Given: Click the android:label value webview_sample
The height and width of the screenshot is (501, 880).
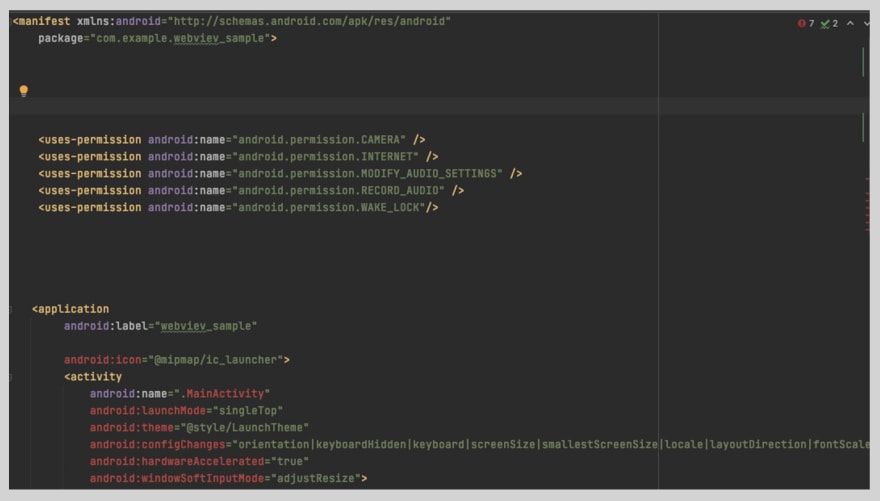Looking at the screenshot, I should pos(205,326).
